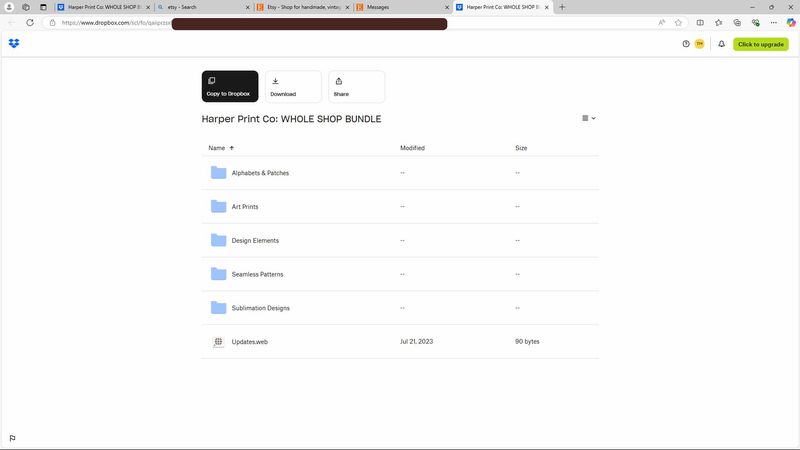The image size is (800, 450).
Task: Click the Updates.web file icon
Action: tap(218, 342)
